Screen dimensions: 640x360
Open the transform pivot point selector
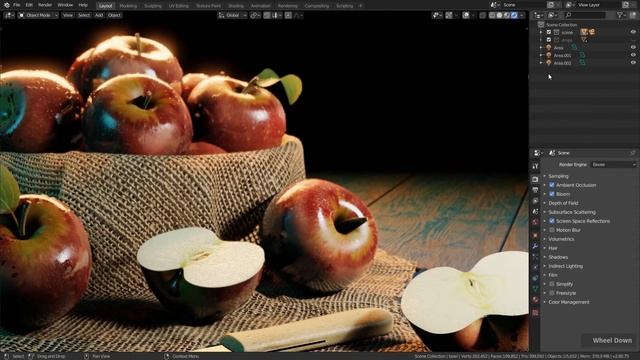coord(256,15)
